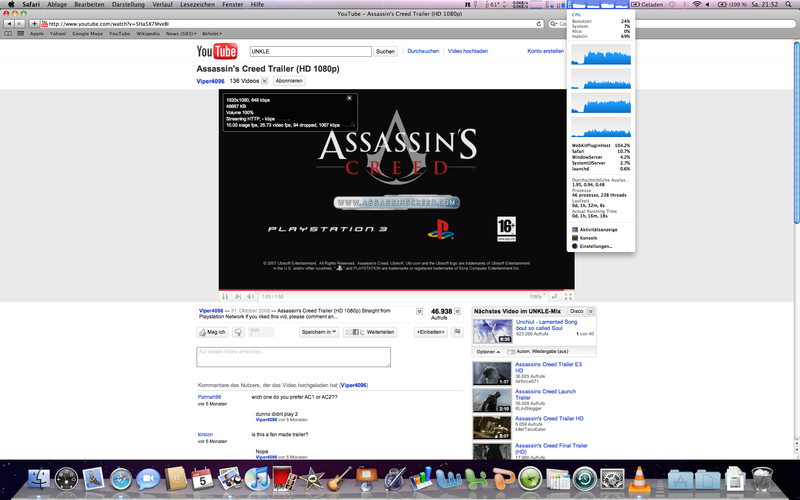The width and height of the screenshot is (800, 500).
Task: Open iTunes from the Dock
Action: pos(257,480)
